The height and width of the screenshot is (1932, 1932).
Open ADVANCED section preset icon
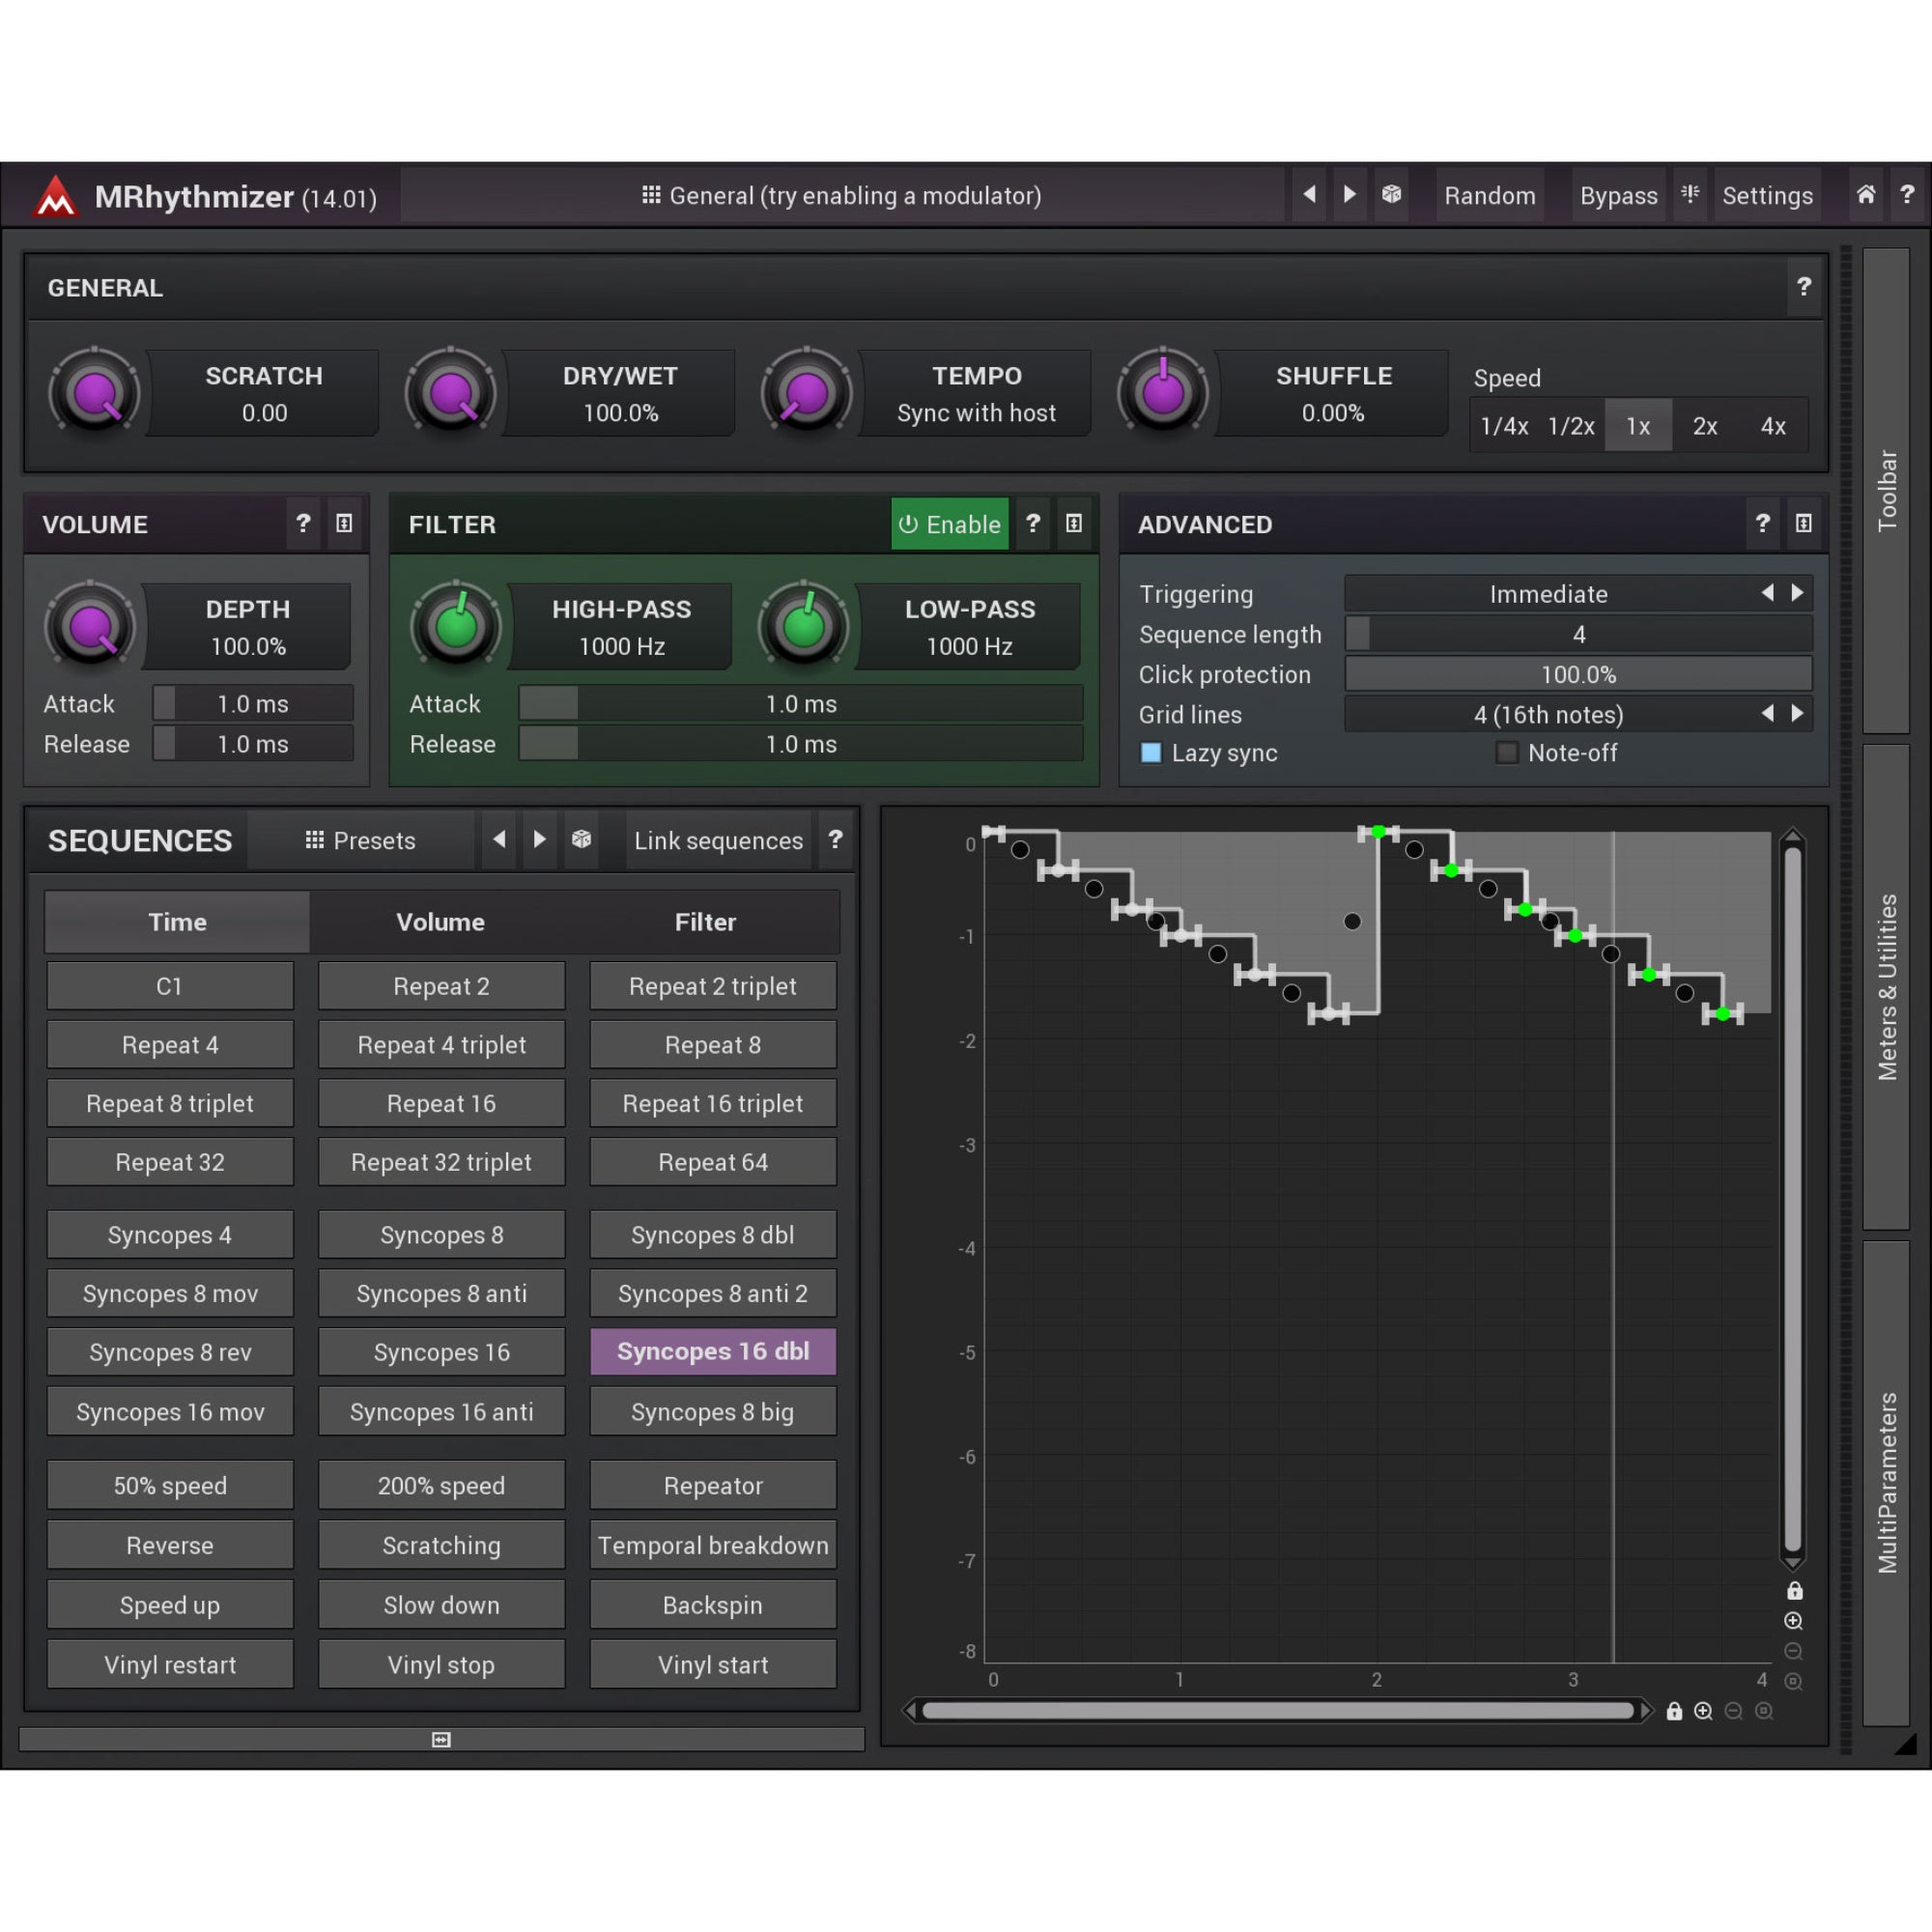click(x=1804, y=524)
